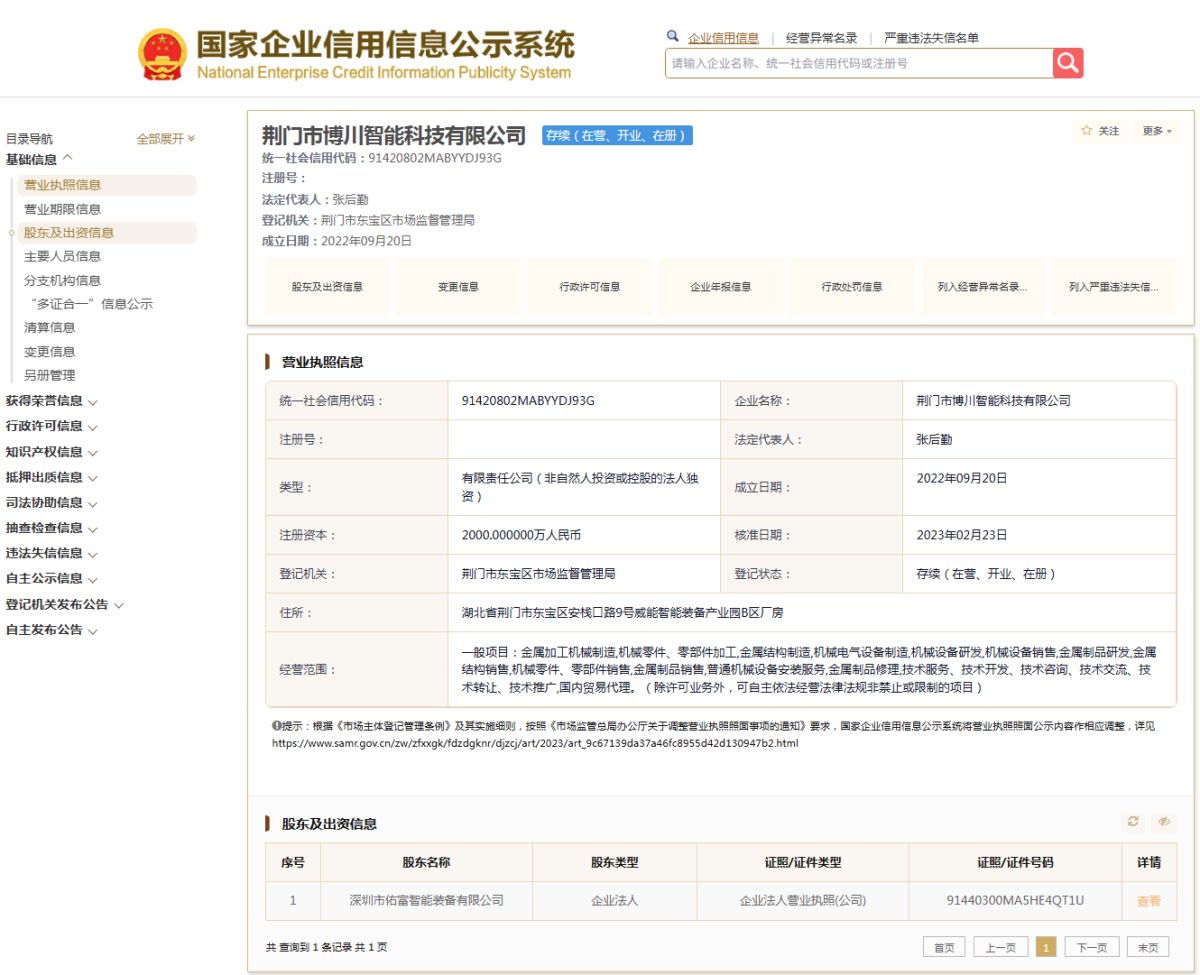The width and height of the screenshot is (1200, 975).
Task: Click the samr.gov.cn notice URL
Action: pos(535,743)
